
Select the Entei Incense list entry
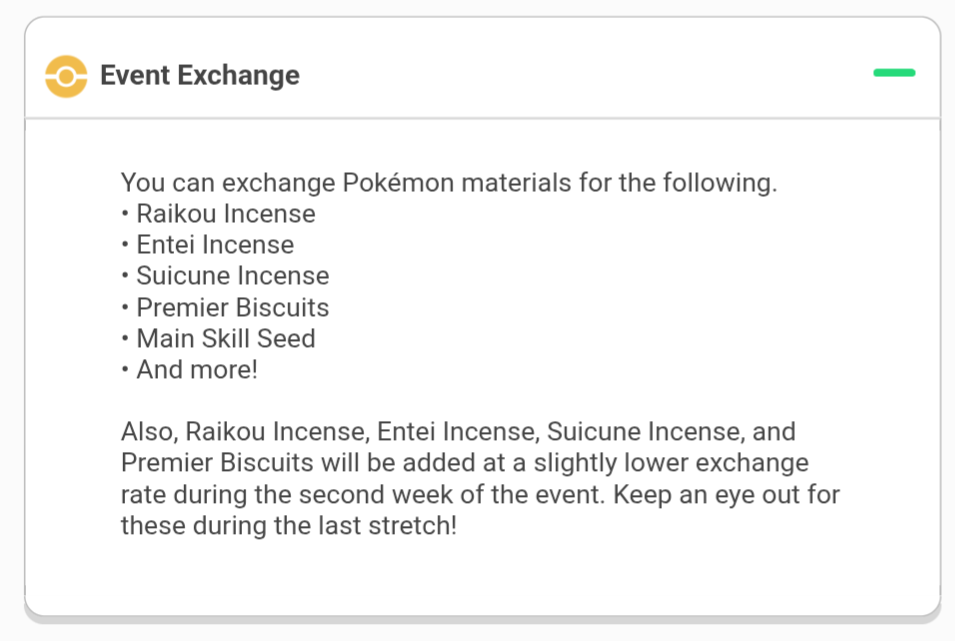click(208, 245)
